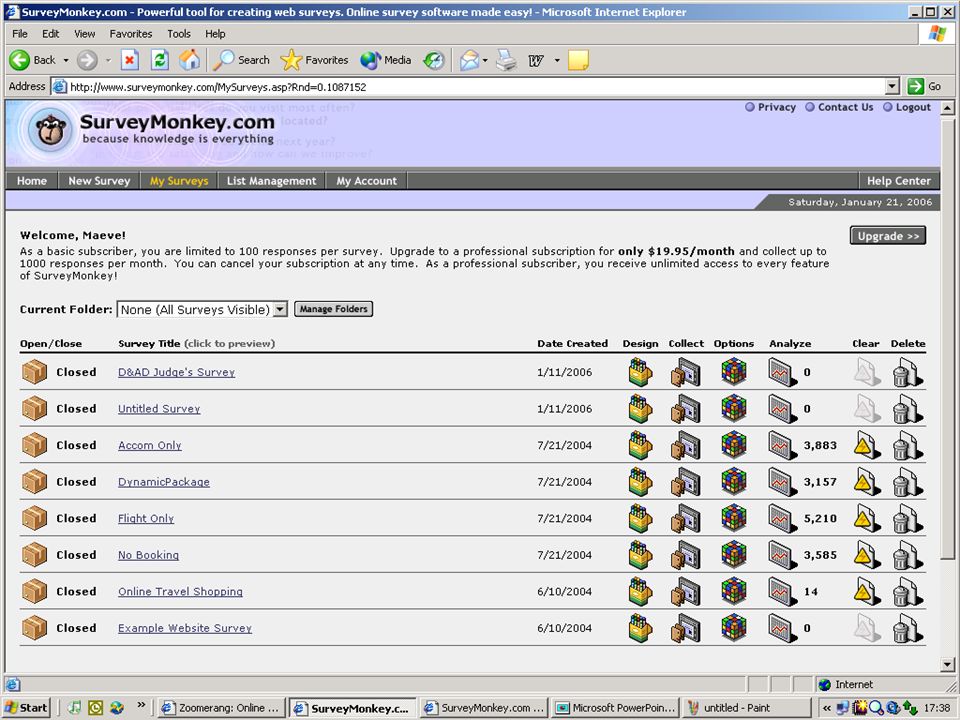Click the Windows Start button
The width and height of the screenshot is (960, 720).
(x=27, y=708)
